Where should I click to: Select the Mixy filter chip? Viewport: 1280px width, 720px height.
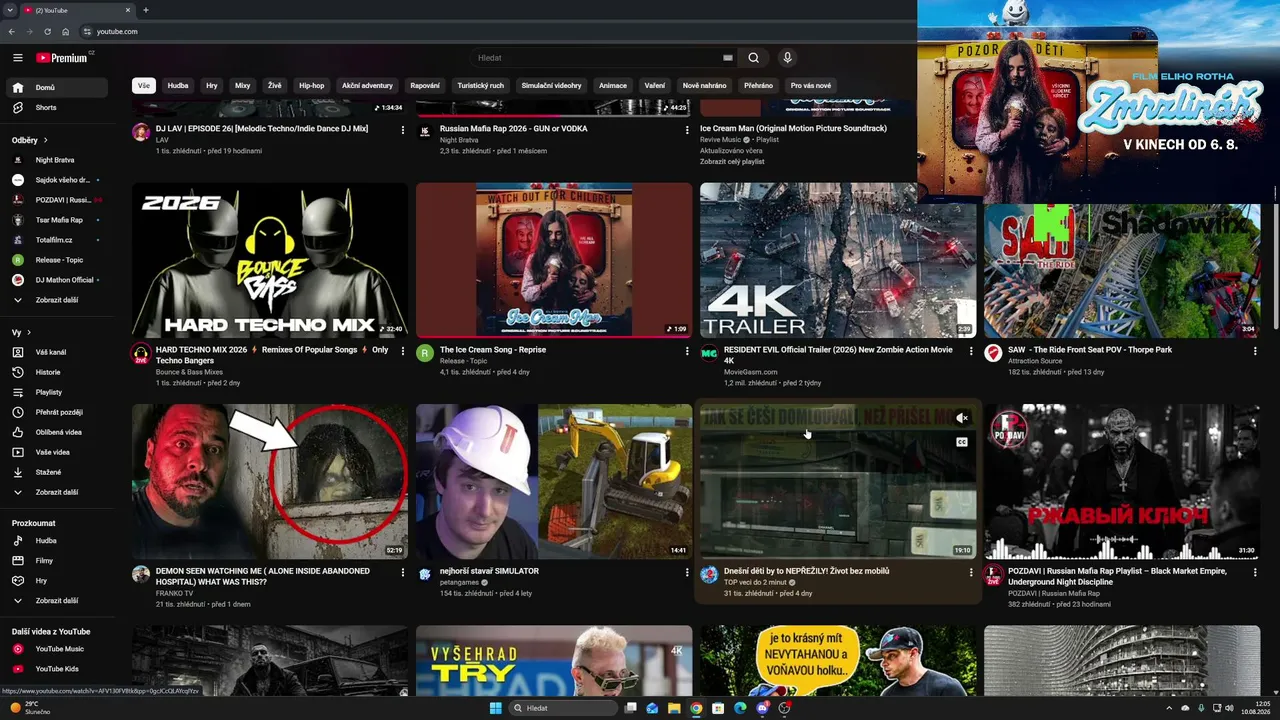coord(243,85)
